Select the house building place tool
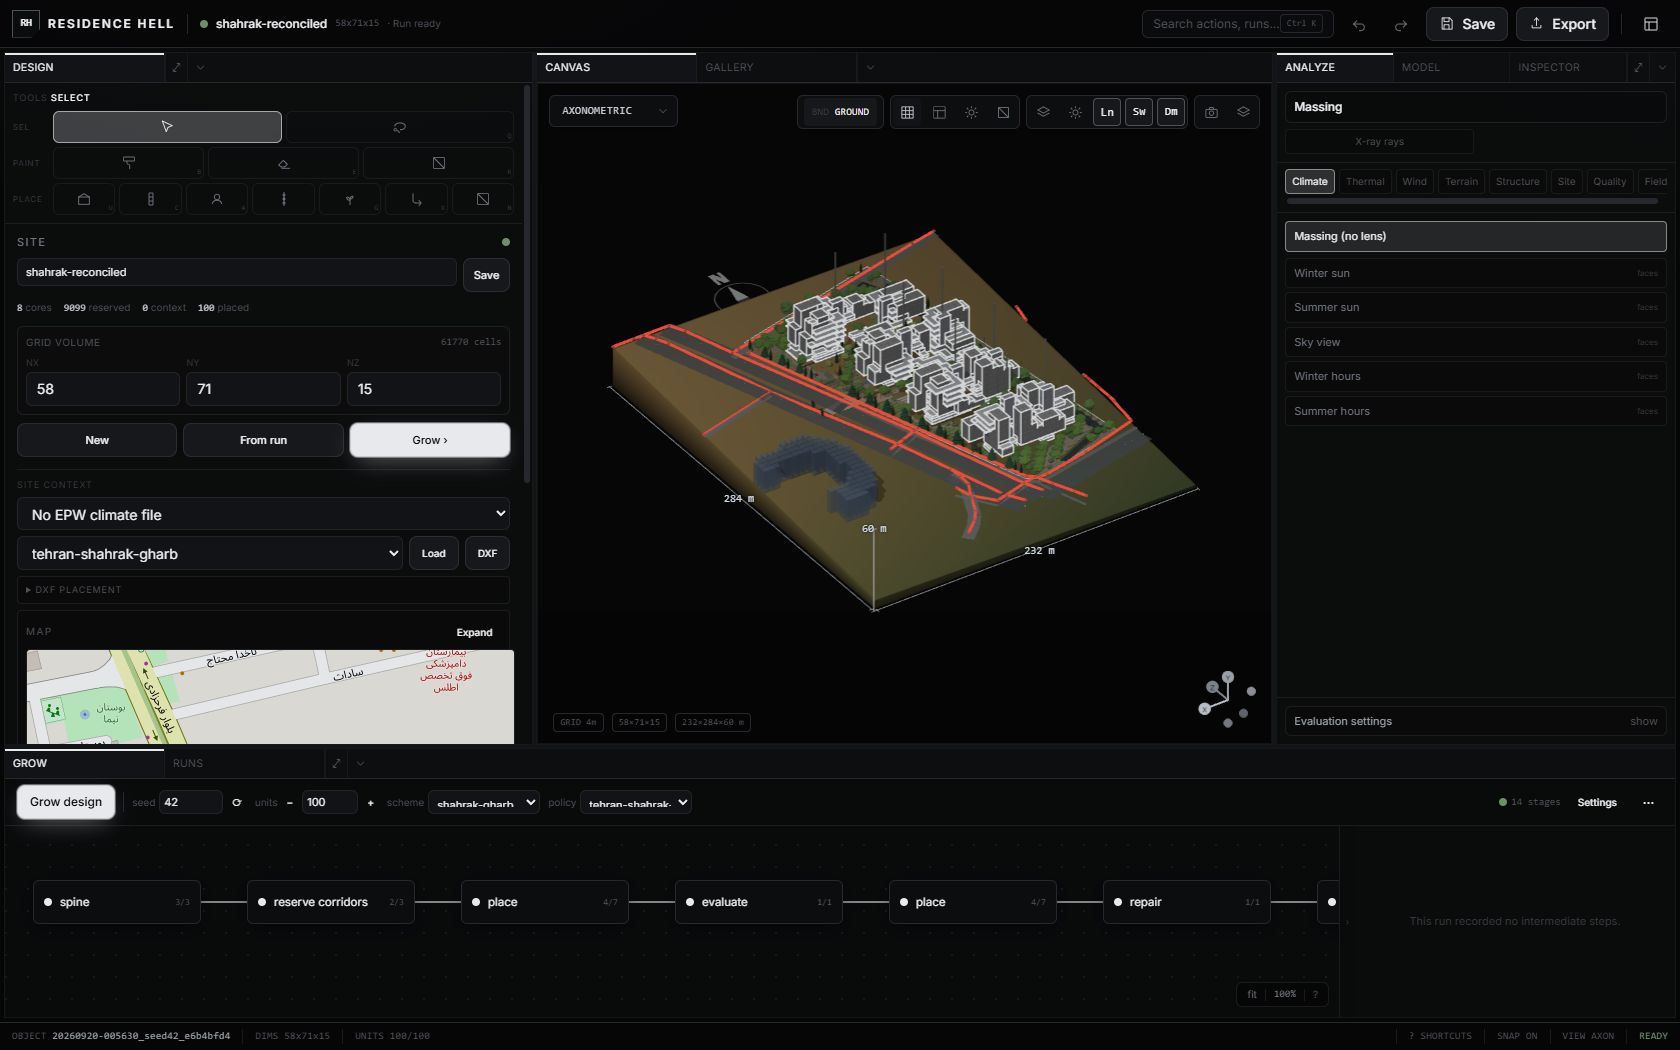This screenshot has height=1050, width=1680. tap(84, 199)
